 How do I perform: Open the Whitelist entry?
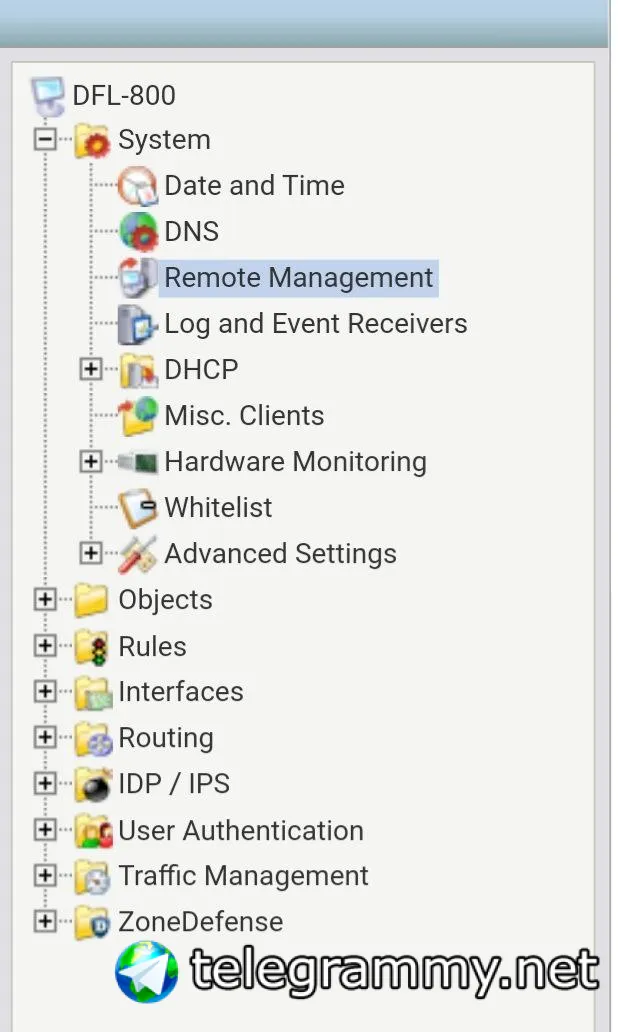coord(219,508)
